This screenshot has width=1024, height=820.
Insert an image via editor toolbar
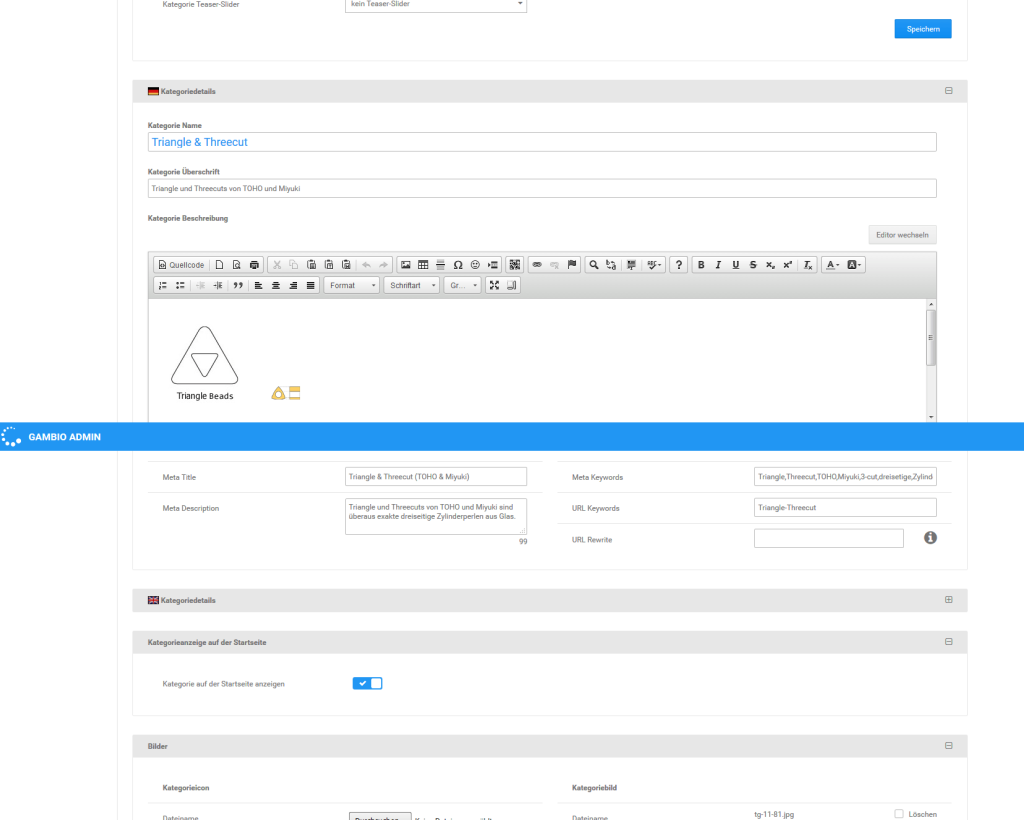pos(405,265)
